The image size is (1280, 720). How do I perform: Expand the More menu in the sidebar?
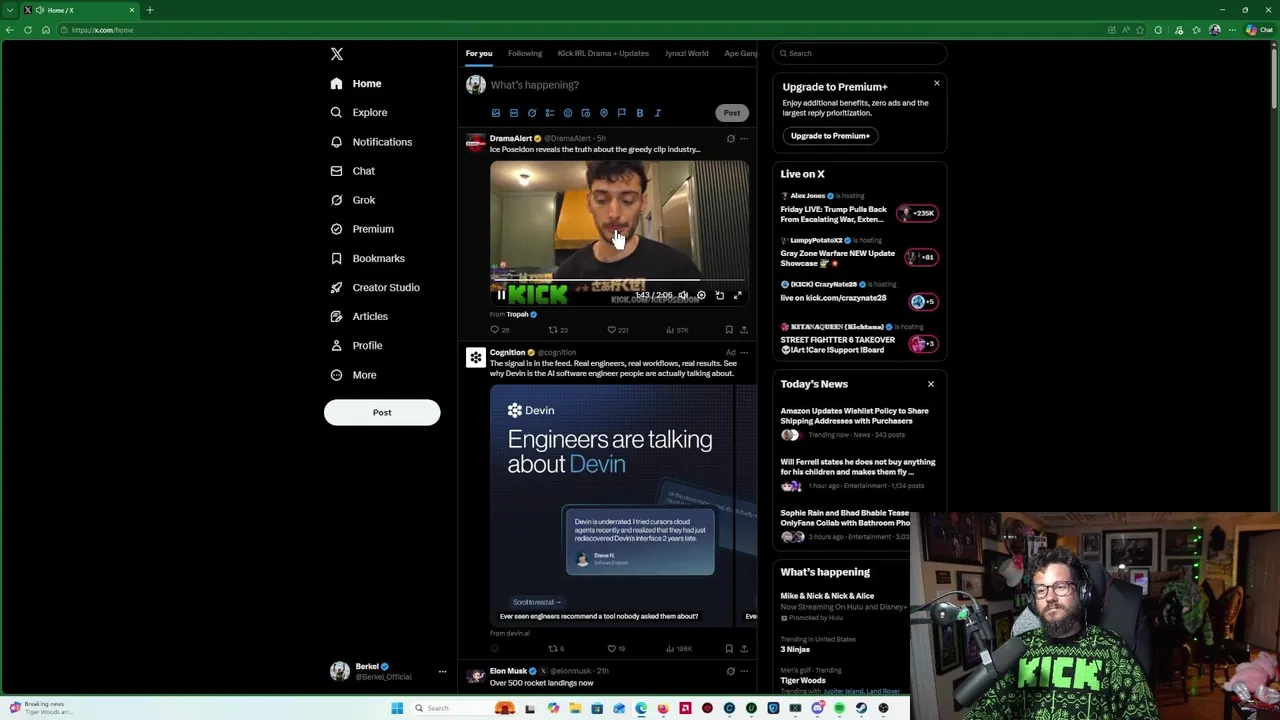(353, 375)
